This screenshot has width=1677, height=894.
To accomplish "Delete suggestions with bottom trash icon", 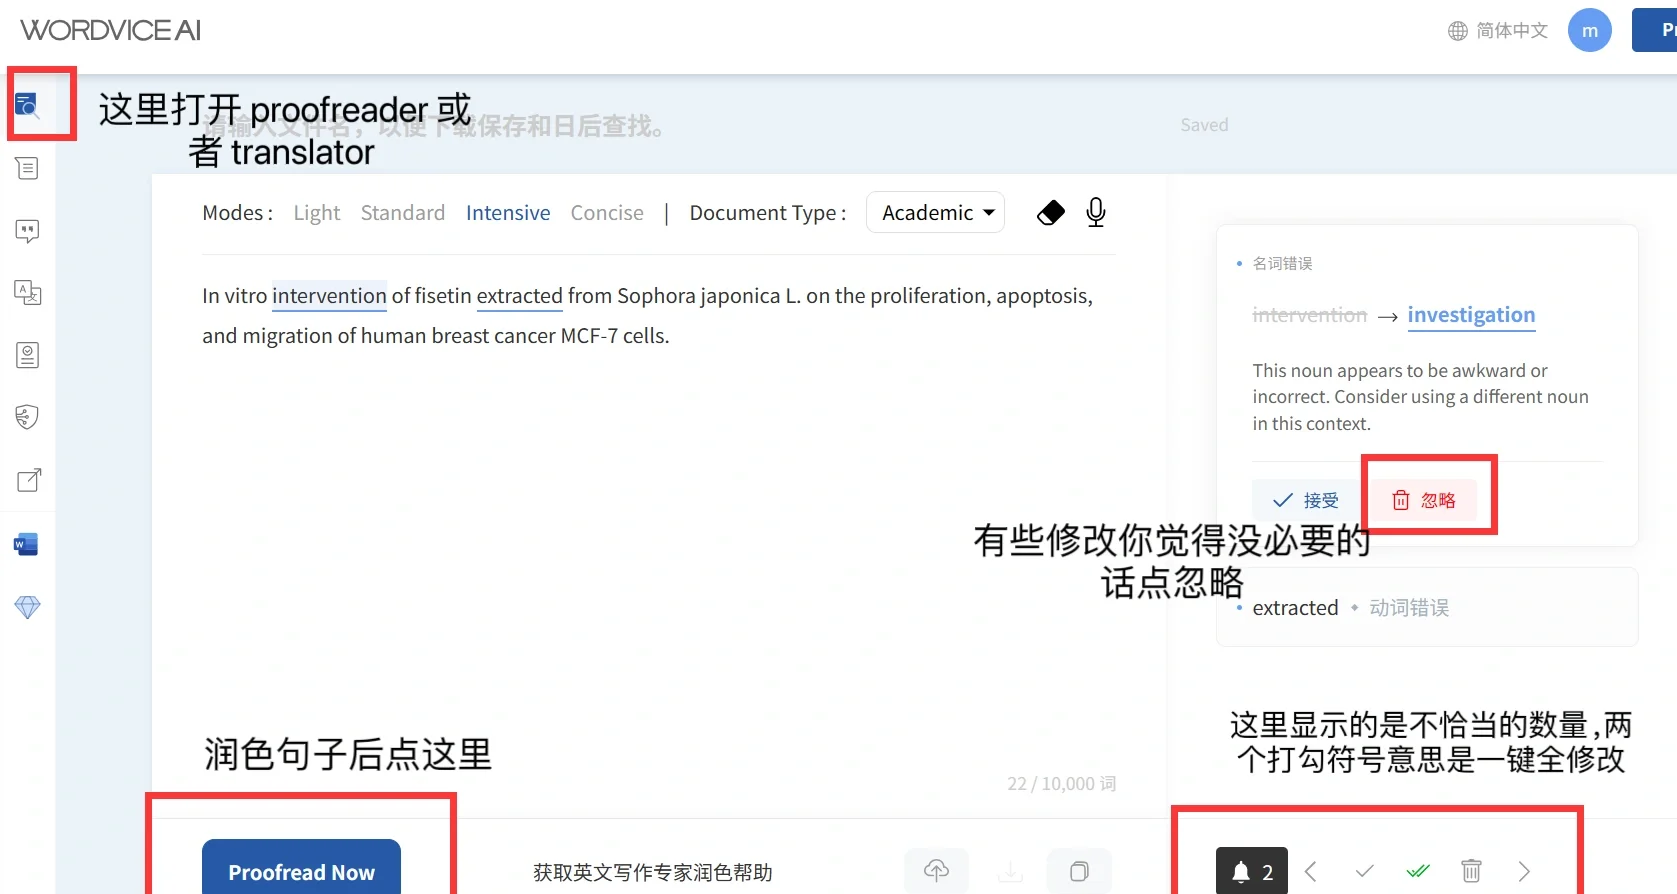I will click(1471, 871).
